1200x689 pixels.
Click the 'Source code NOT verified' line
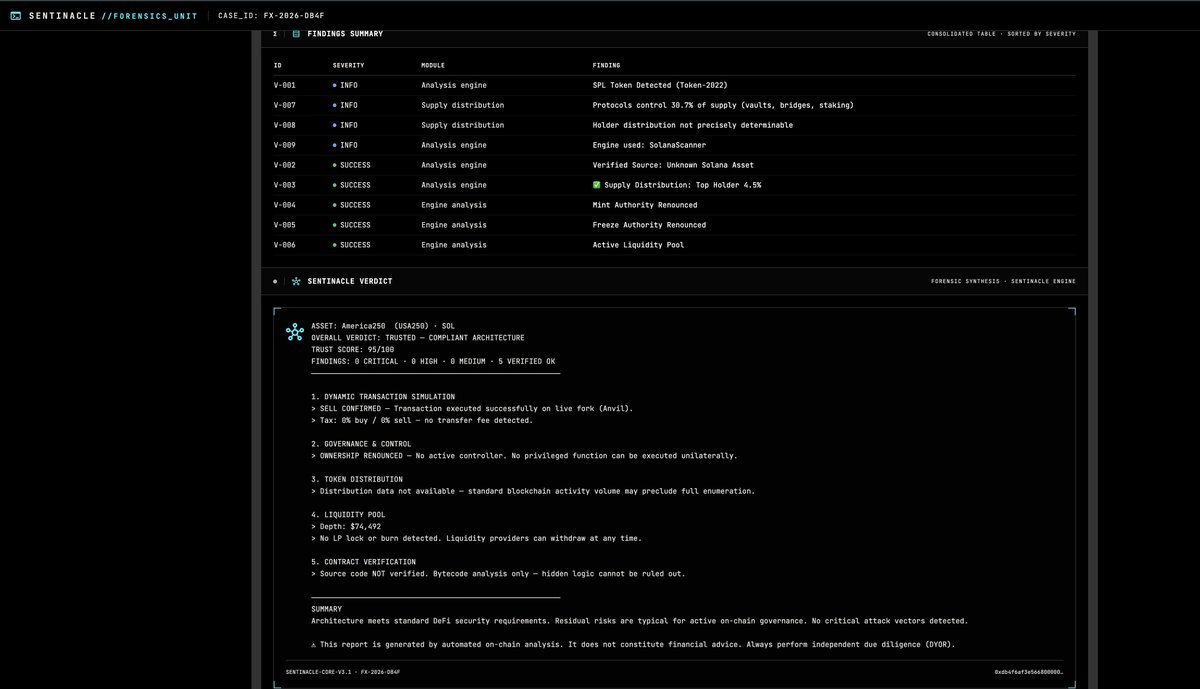(498, 573)
